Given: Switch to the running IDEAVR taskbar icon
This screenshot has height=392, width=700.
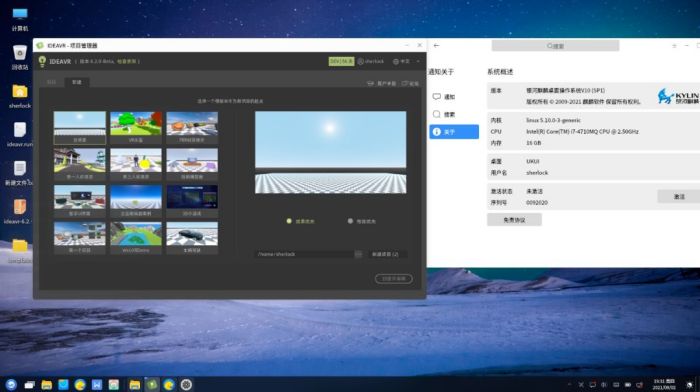Looking at the screenshot, I should coord(152,384).
